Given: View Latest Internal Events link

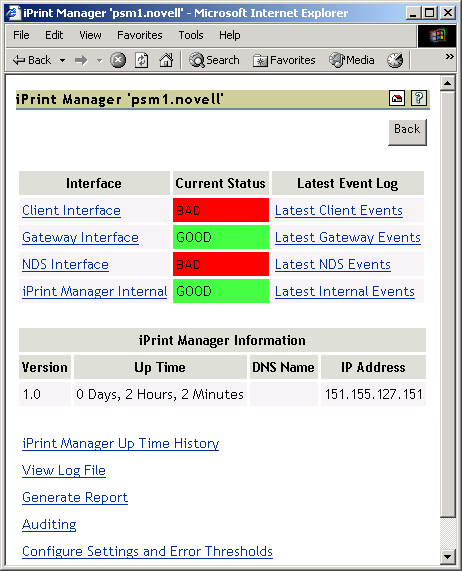Looking at the screenshot, I should coord(345,291).
